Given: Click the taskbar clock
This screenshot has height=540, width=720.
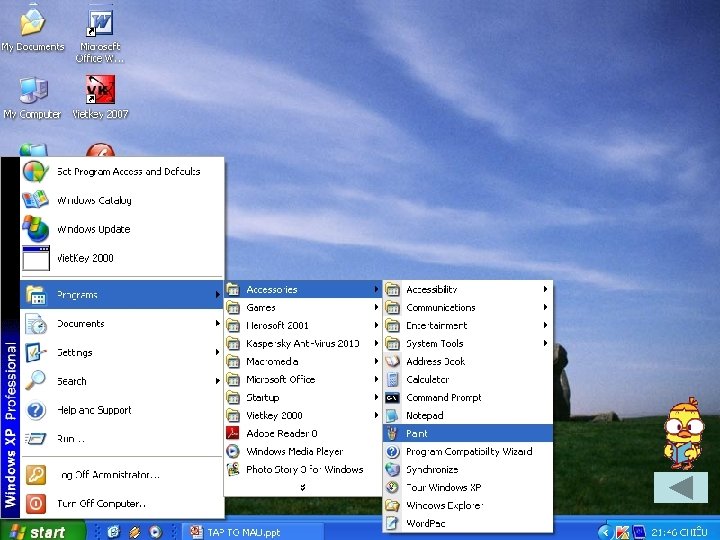Looking at the screenshot, I should point(679,532).
